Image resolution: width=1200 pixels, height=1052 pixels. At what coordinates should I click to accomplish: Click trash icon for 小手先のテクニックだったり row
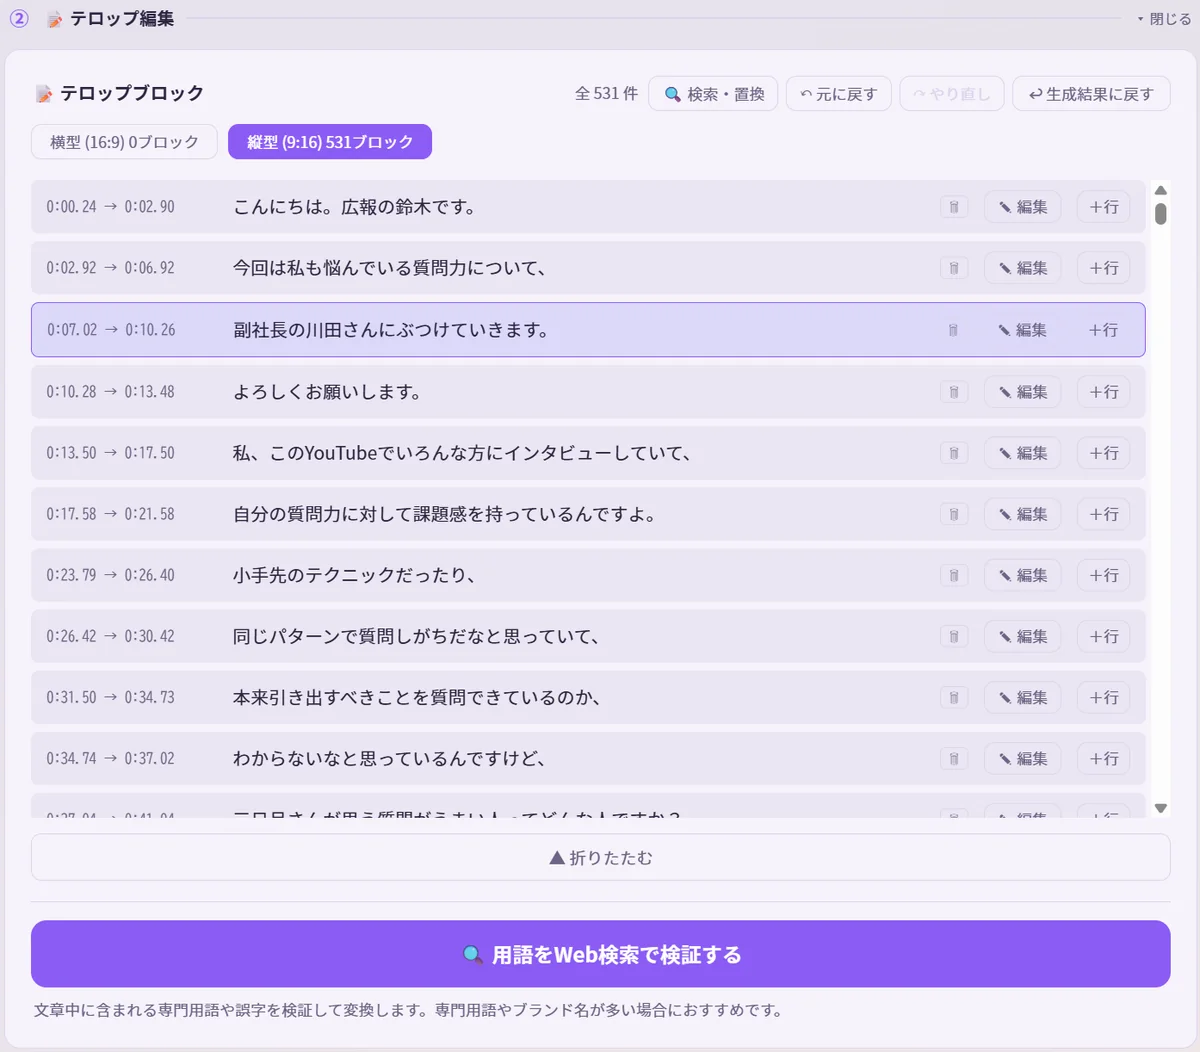click(954, 575)
